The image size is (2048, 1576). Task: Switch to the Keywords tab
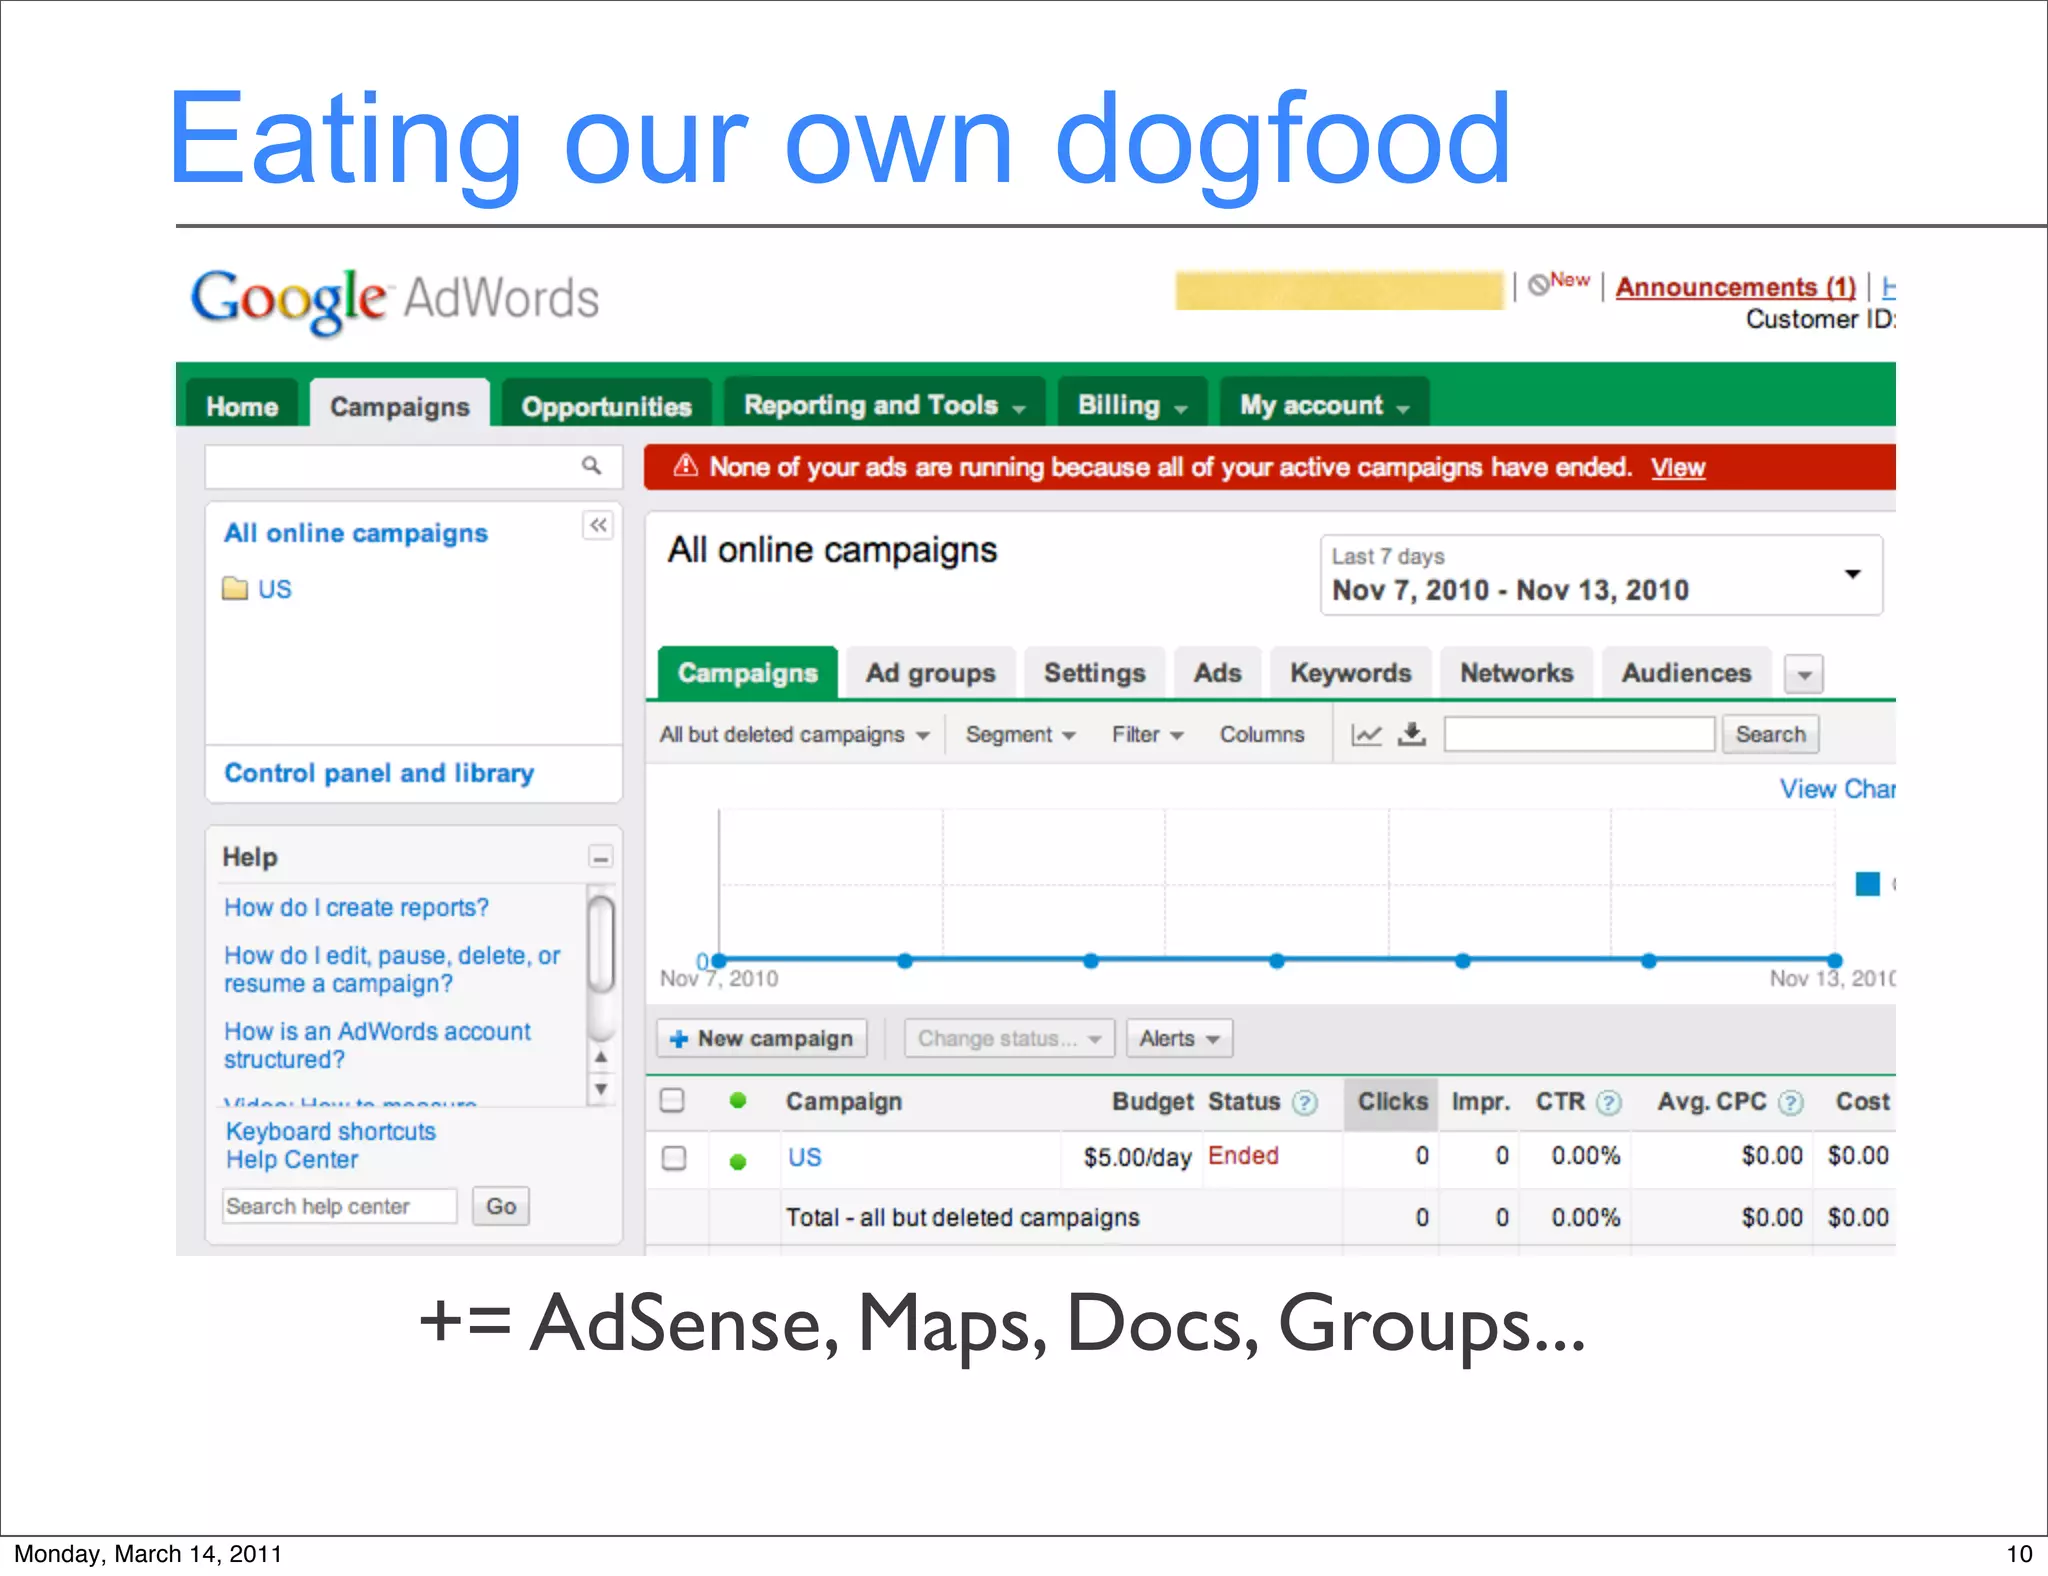coord(1350,673)
